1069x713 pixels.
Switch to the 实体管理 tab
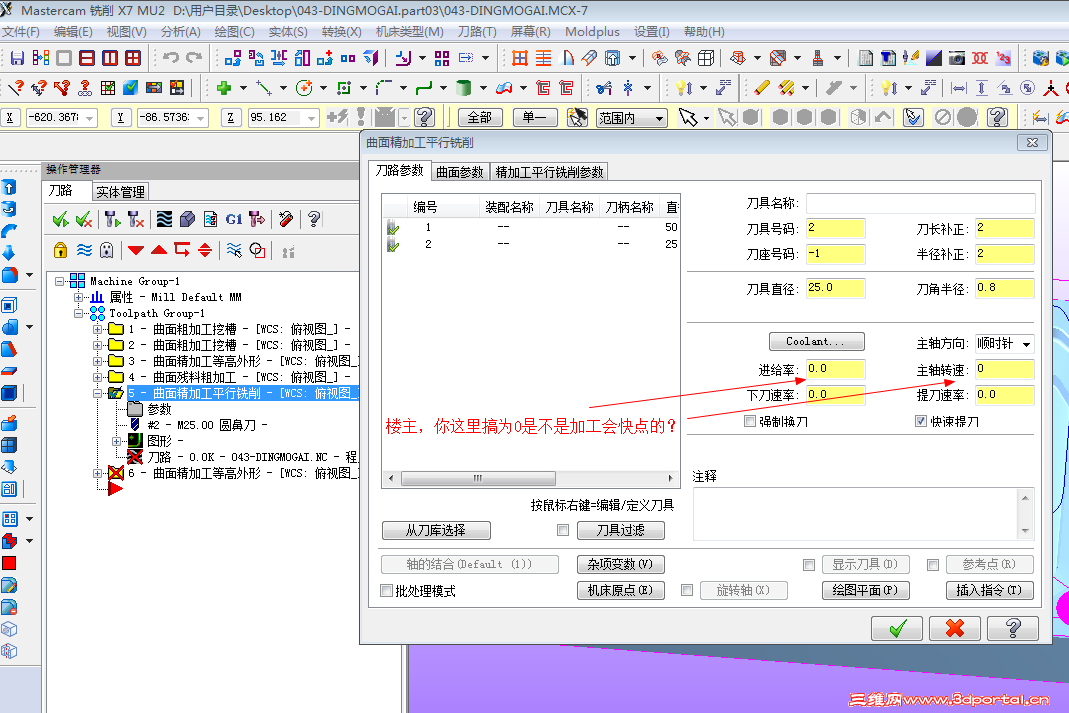pos(120,192)
